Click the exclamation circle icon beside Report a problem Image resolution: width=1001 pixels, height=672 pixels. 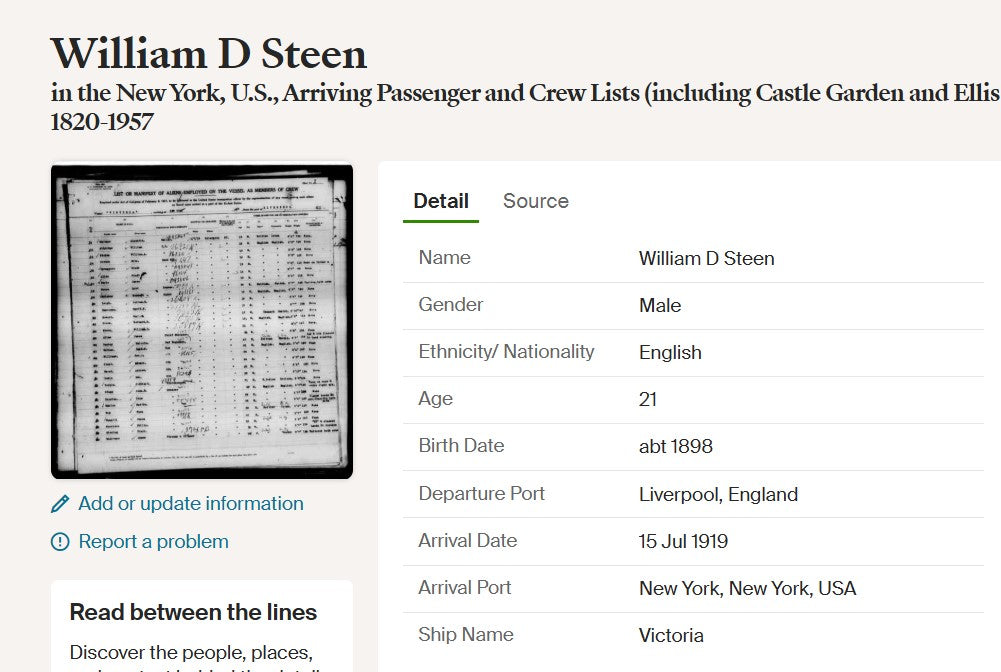pyautogui.click(x=60, y=542)
